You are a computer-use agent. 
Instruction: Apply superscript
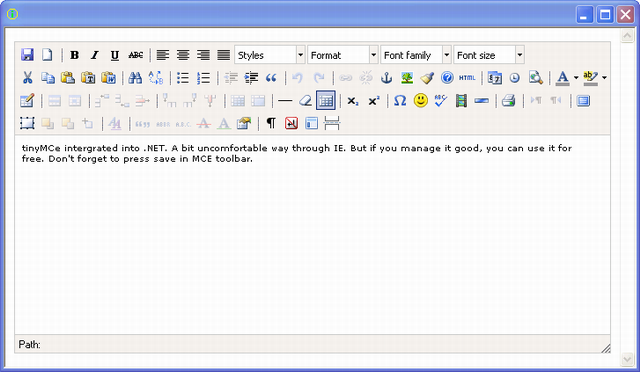373,100
